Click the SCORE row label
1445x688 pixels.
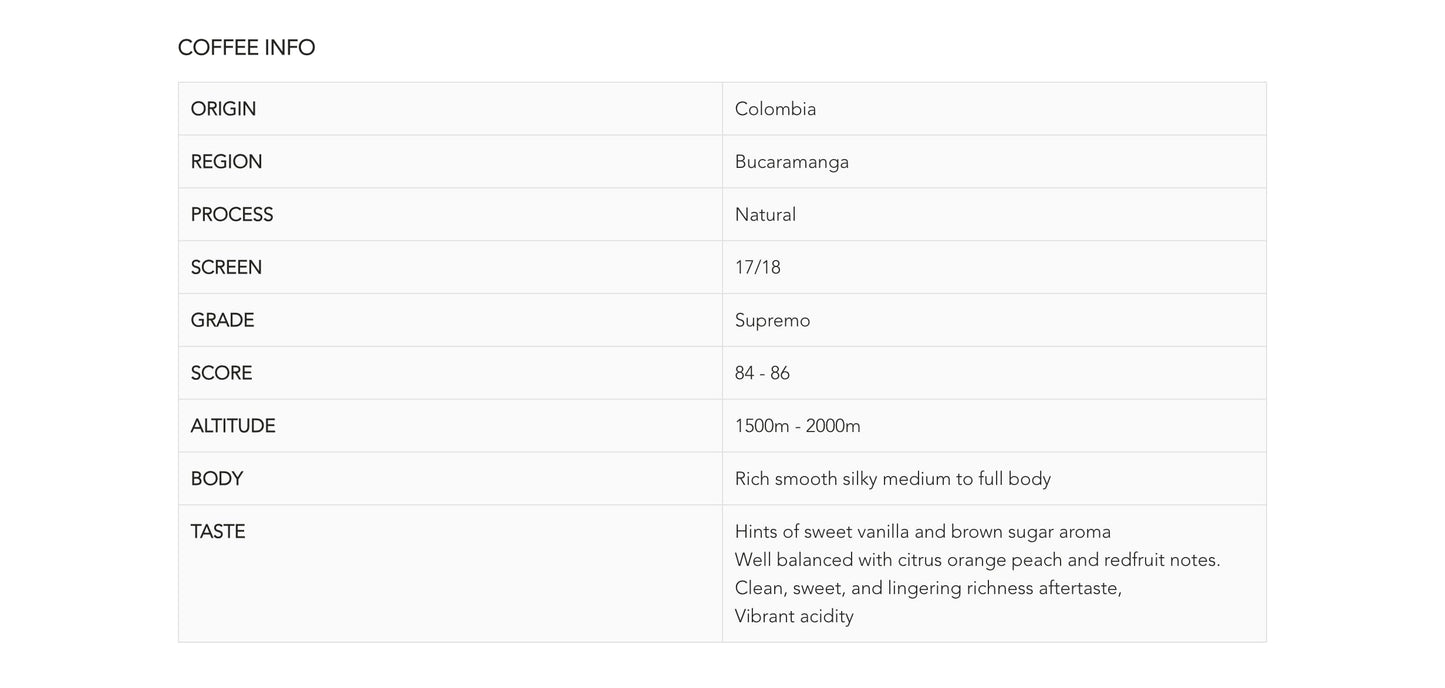coord(221,373)
